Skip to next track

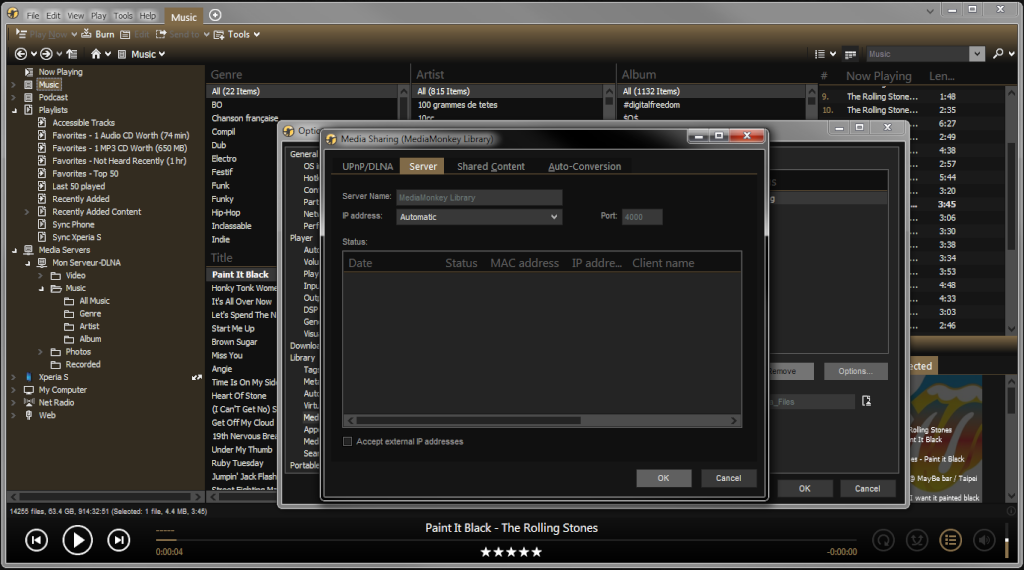click(x=118, y=540)
